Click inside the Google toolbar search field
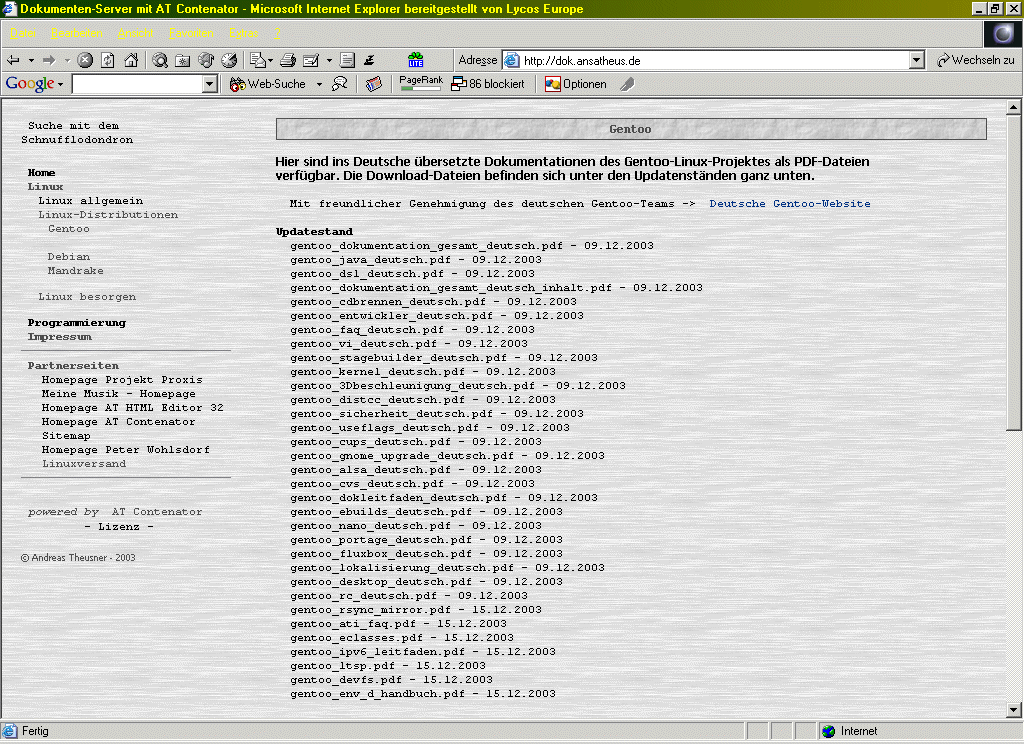The width and height of the screenshot is (1024, 744). 137,84
